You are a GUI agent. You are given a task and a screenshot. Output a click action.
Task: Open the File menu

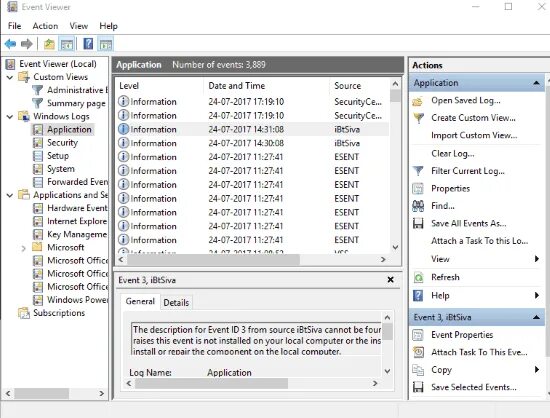click(14, 26)
